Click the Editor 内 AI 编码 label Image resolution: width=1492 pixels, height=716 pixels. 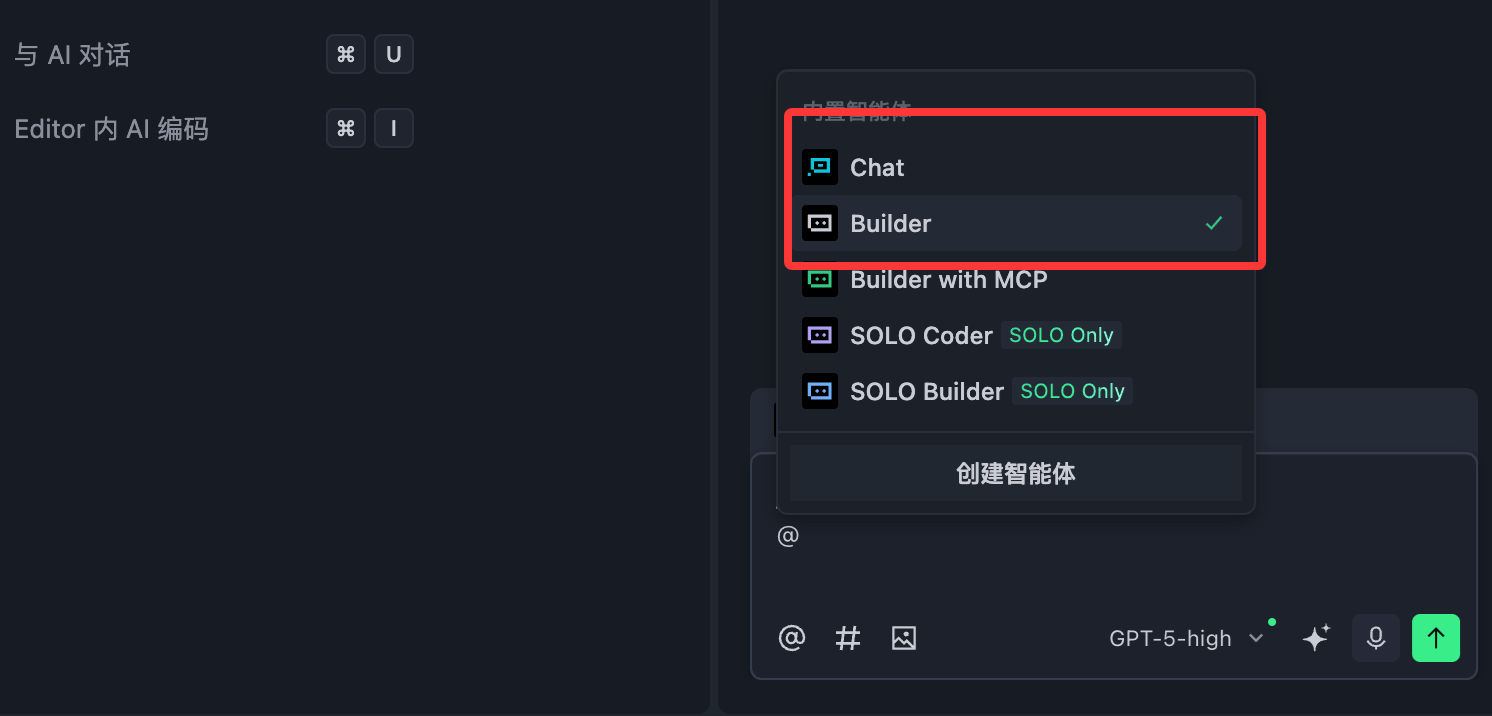(111, 129)
